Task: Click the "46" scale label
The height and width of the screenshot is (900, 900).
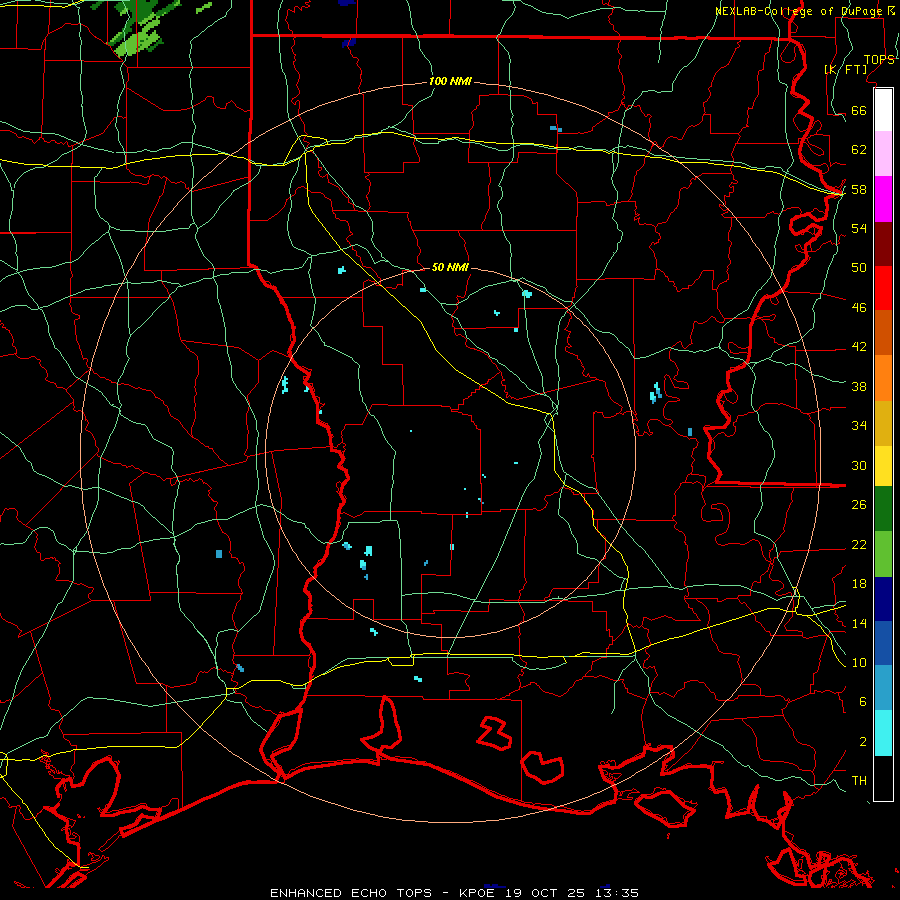Action: tap(859, 308)
